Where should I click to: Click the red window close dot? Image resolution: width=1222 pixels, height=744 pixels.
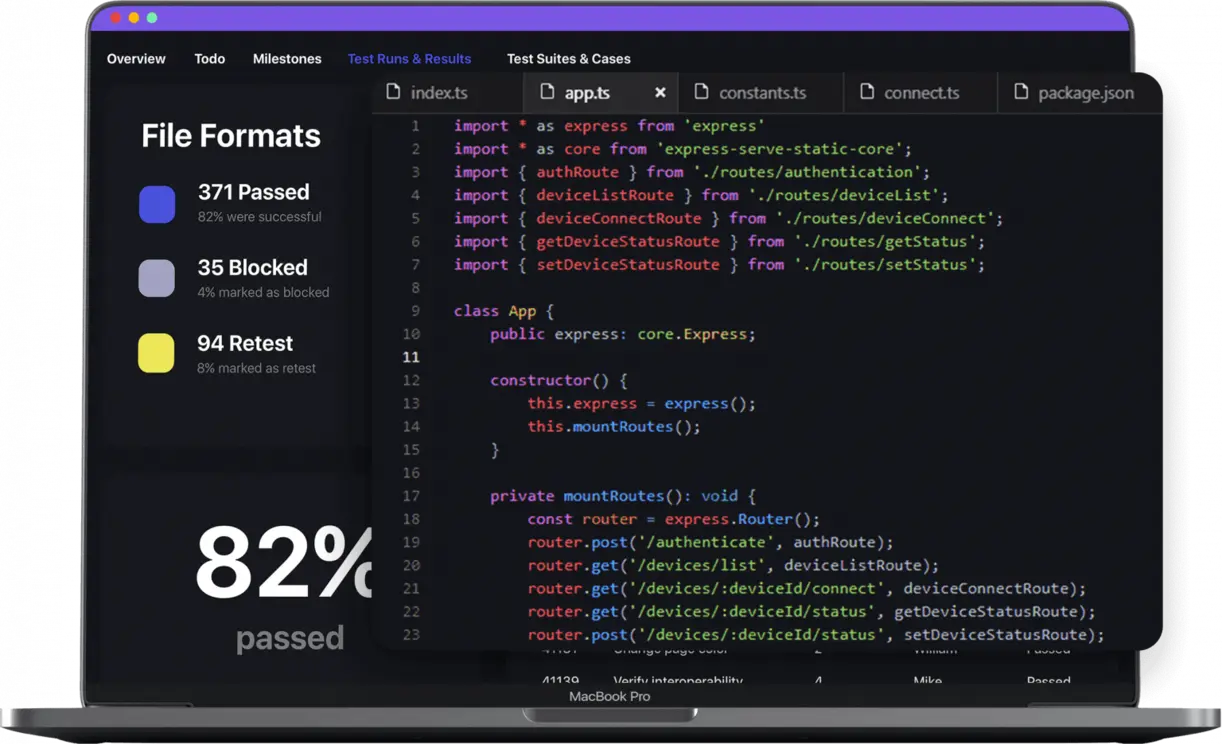pos(116,18)
